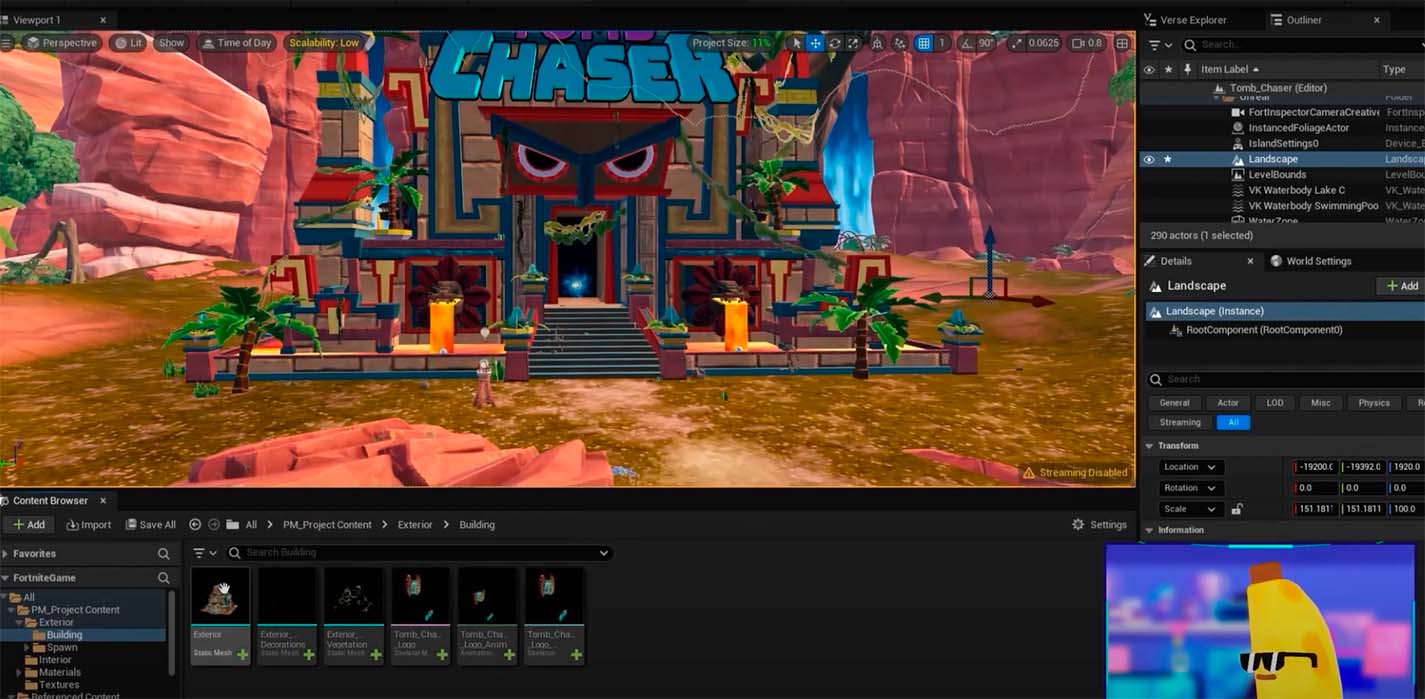Open viewport hamburger options menu
1425x699 pixels.
point(7,43)
